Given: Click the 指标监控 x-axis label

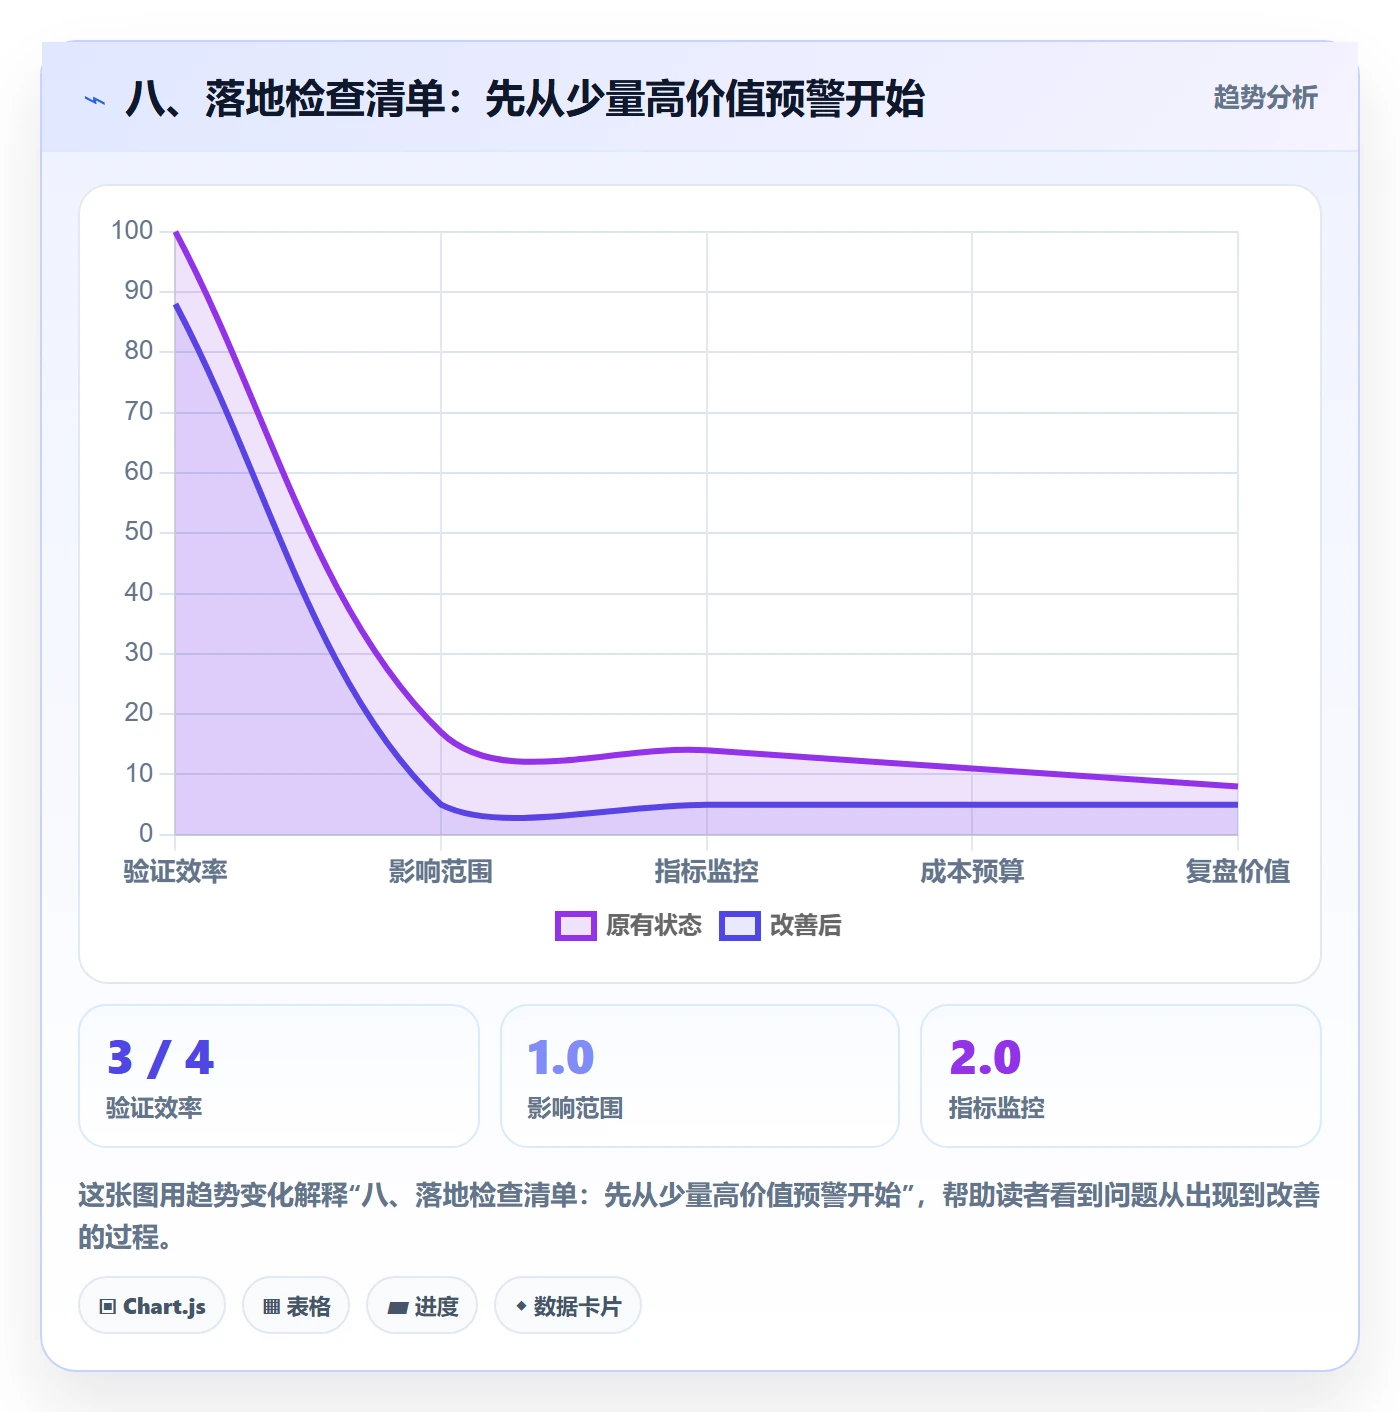Looking at the screenshot, I should [707, 871].
